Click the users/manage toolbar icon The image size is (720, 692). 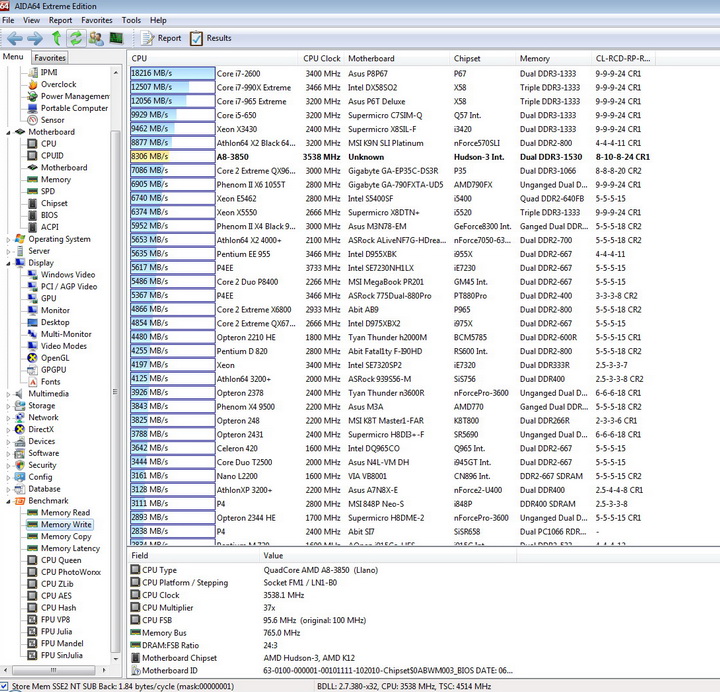coord(96,38)
